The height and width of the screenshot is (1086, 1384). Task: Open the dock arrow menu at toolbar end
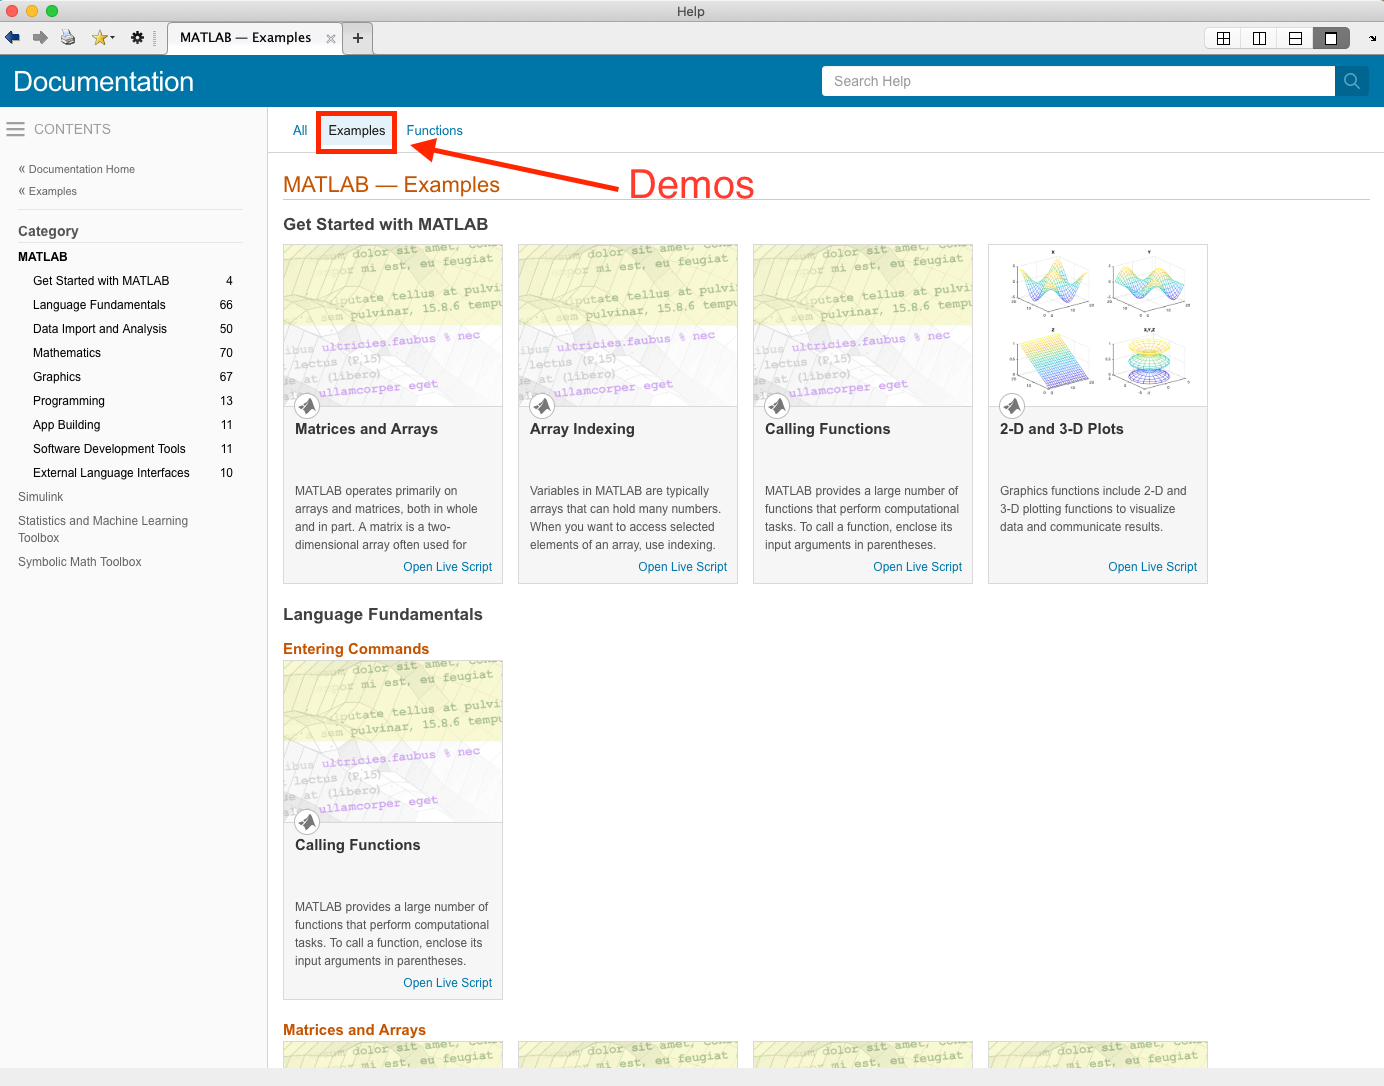(1372, 38)
